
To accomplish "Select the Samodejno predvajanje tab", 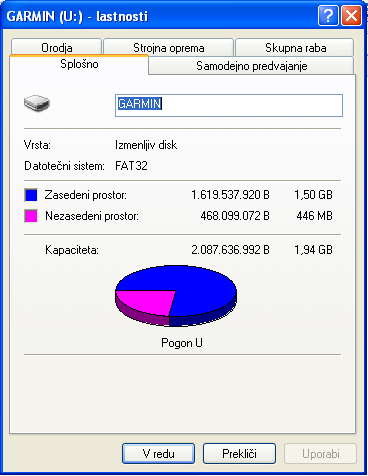I will [x=251, y=65].
